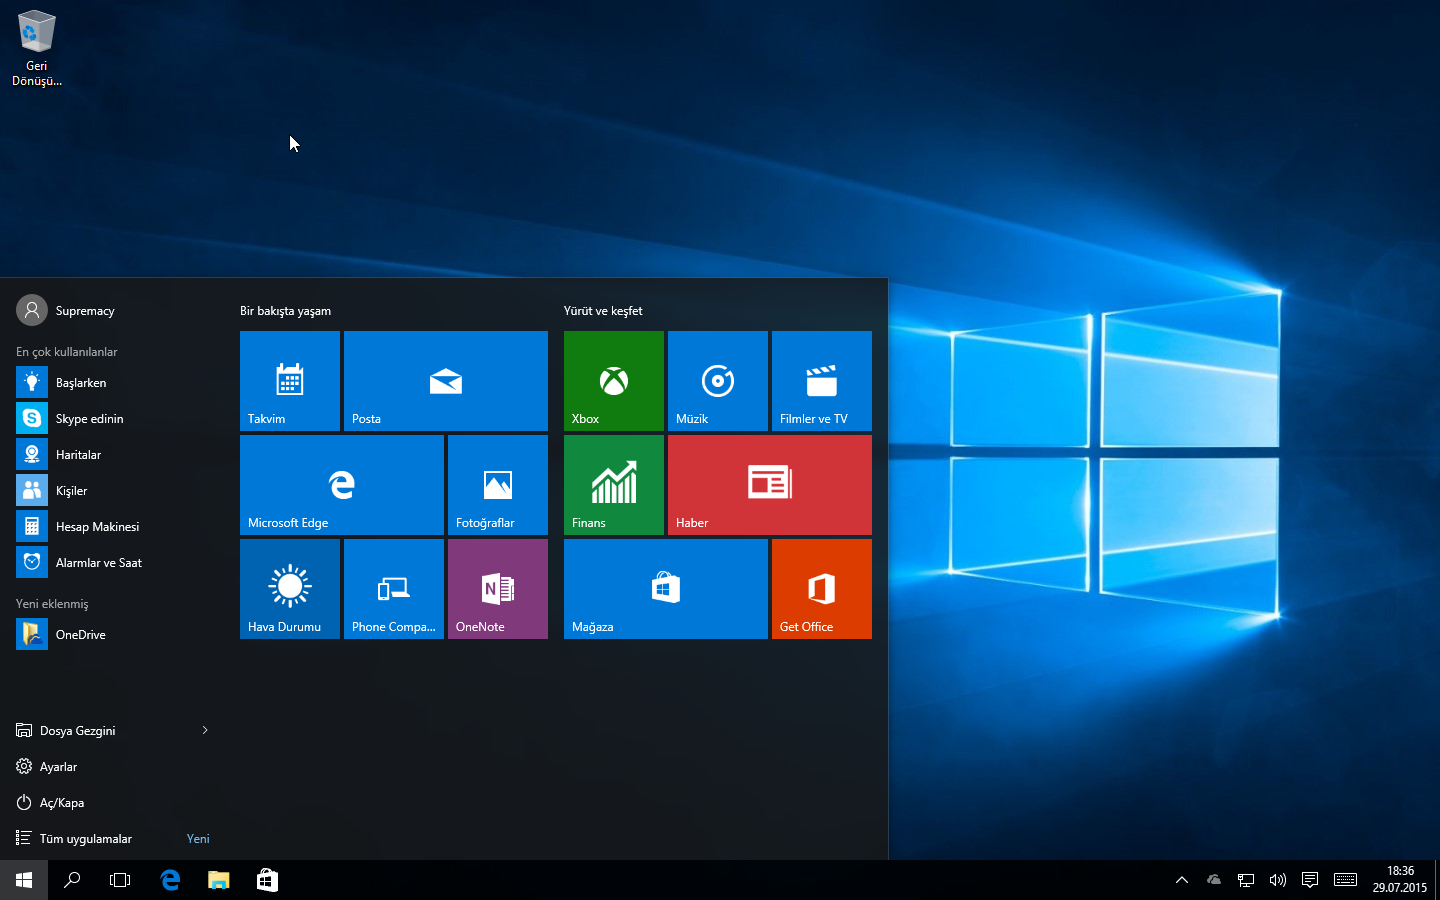1440x900 pixels.
Task: Show hidden system tray icons
Action: (1182, 880)
